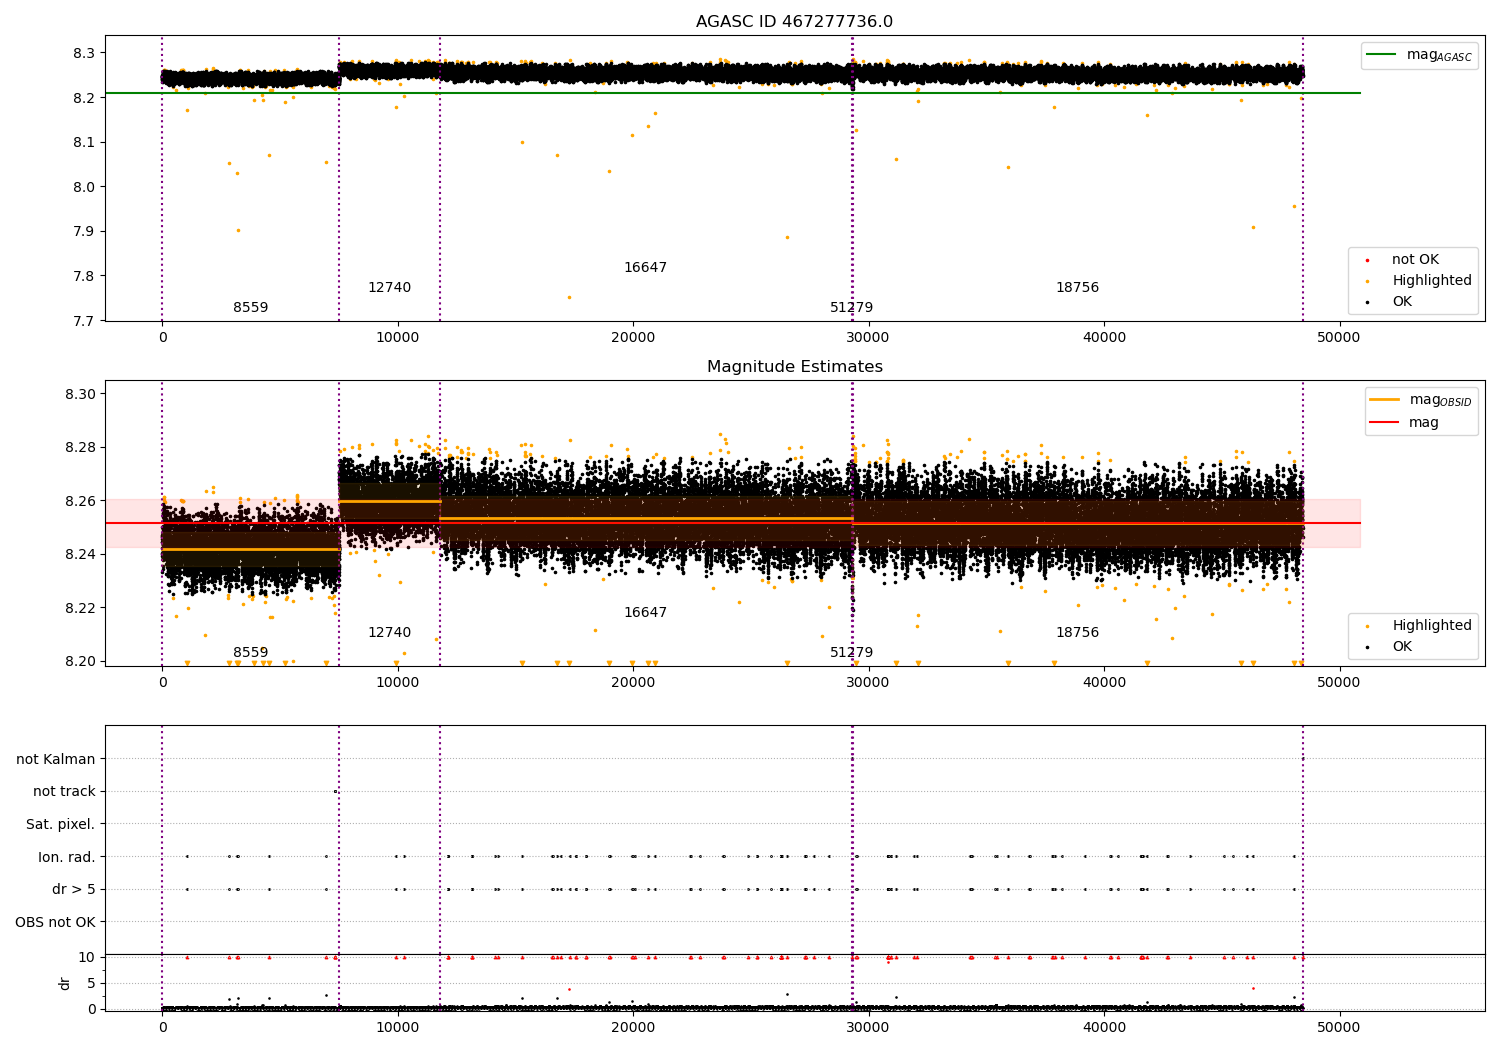This screenshot has height=1050, width=1500.
Task: Click the 'Ion. rad.' row label
Action: 67,857
